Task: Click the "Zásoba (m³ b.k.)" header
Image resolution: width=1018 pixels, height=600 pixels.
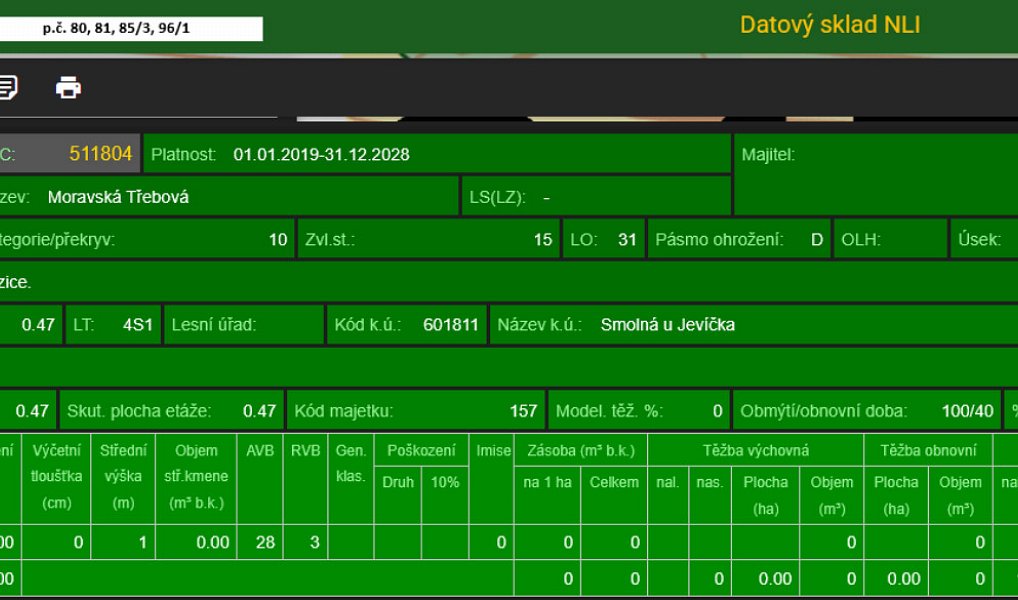Action: point(581,451)
